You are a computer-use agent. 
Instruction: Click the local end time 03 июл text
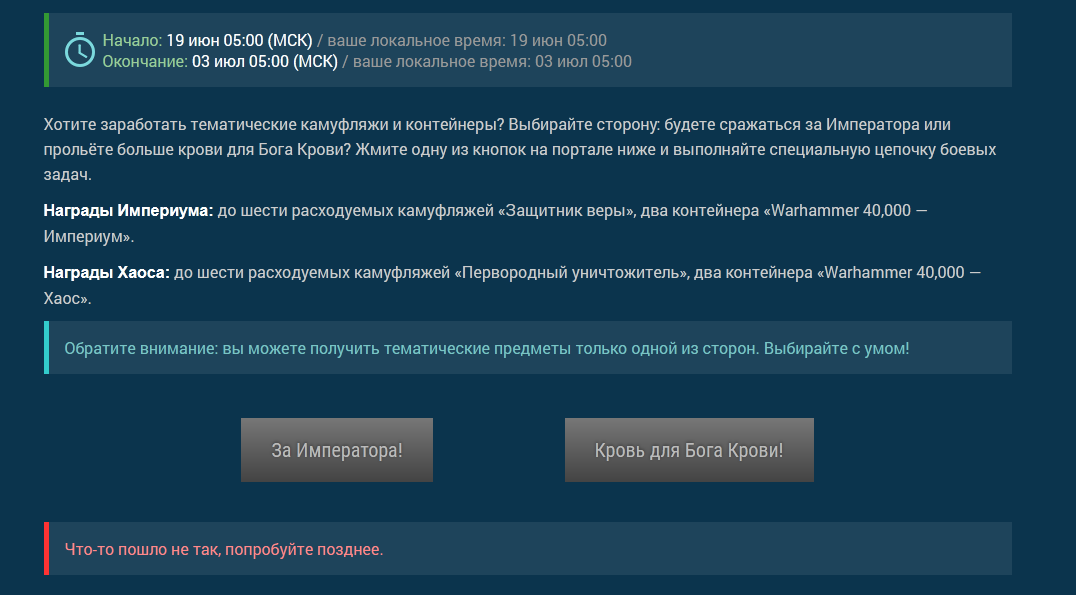point(492,62)
